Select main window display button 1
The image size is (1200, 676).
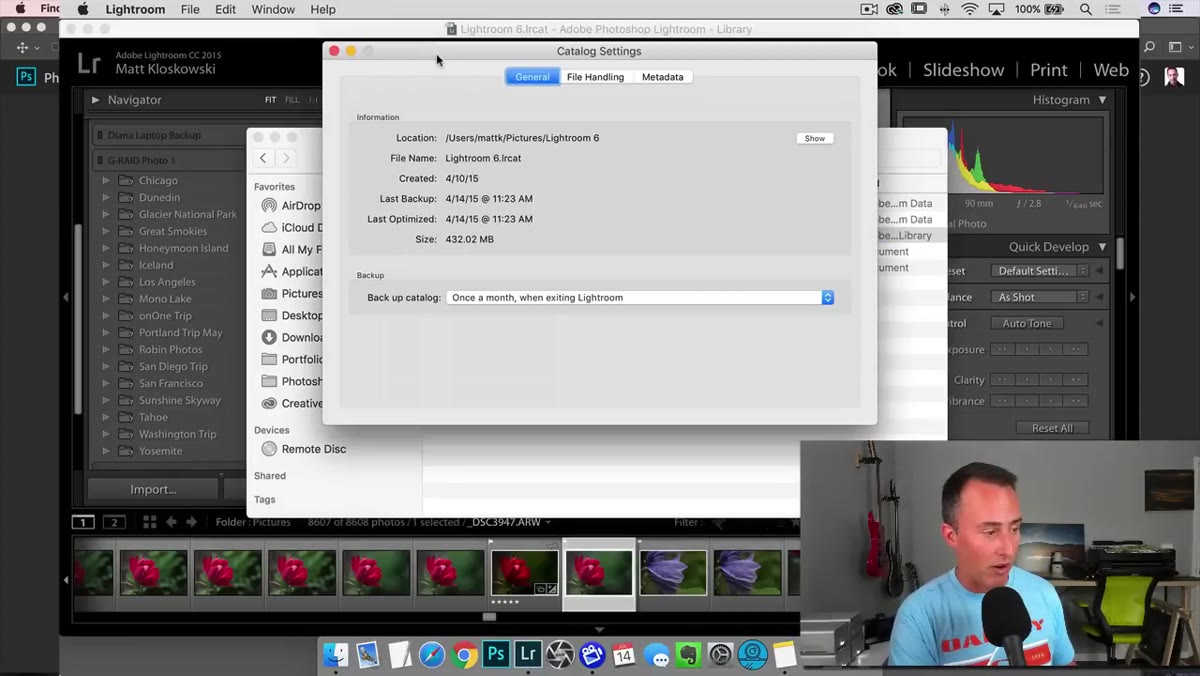(x=83, y=522)
